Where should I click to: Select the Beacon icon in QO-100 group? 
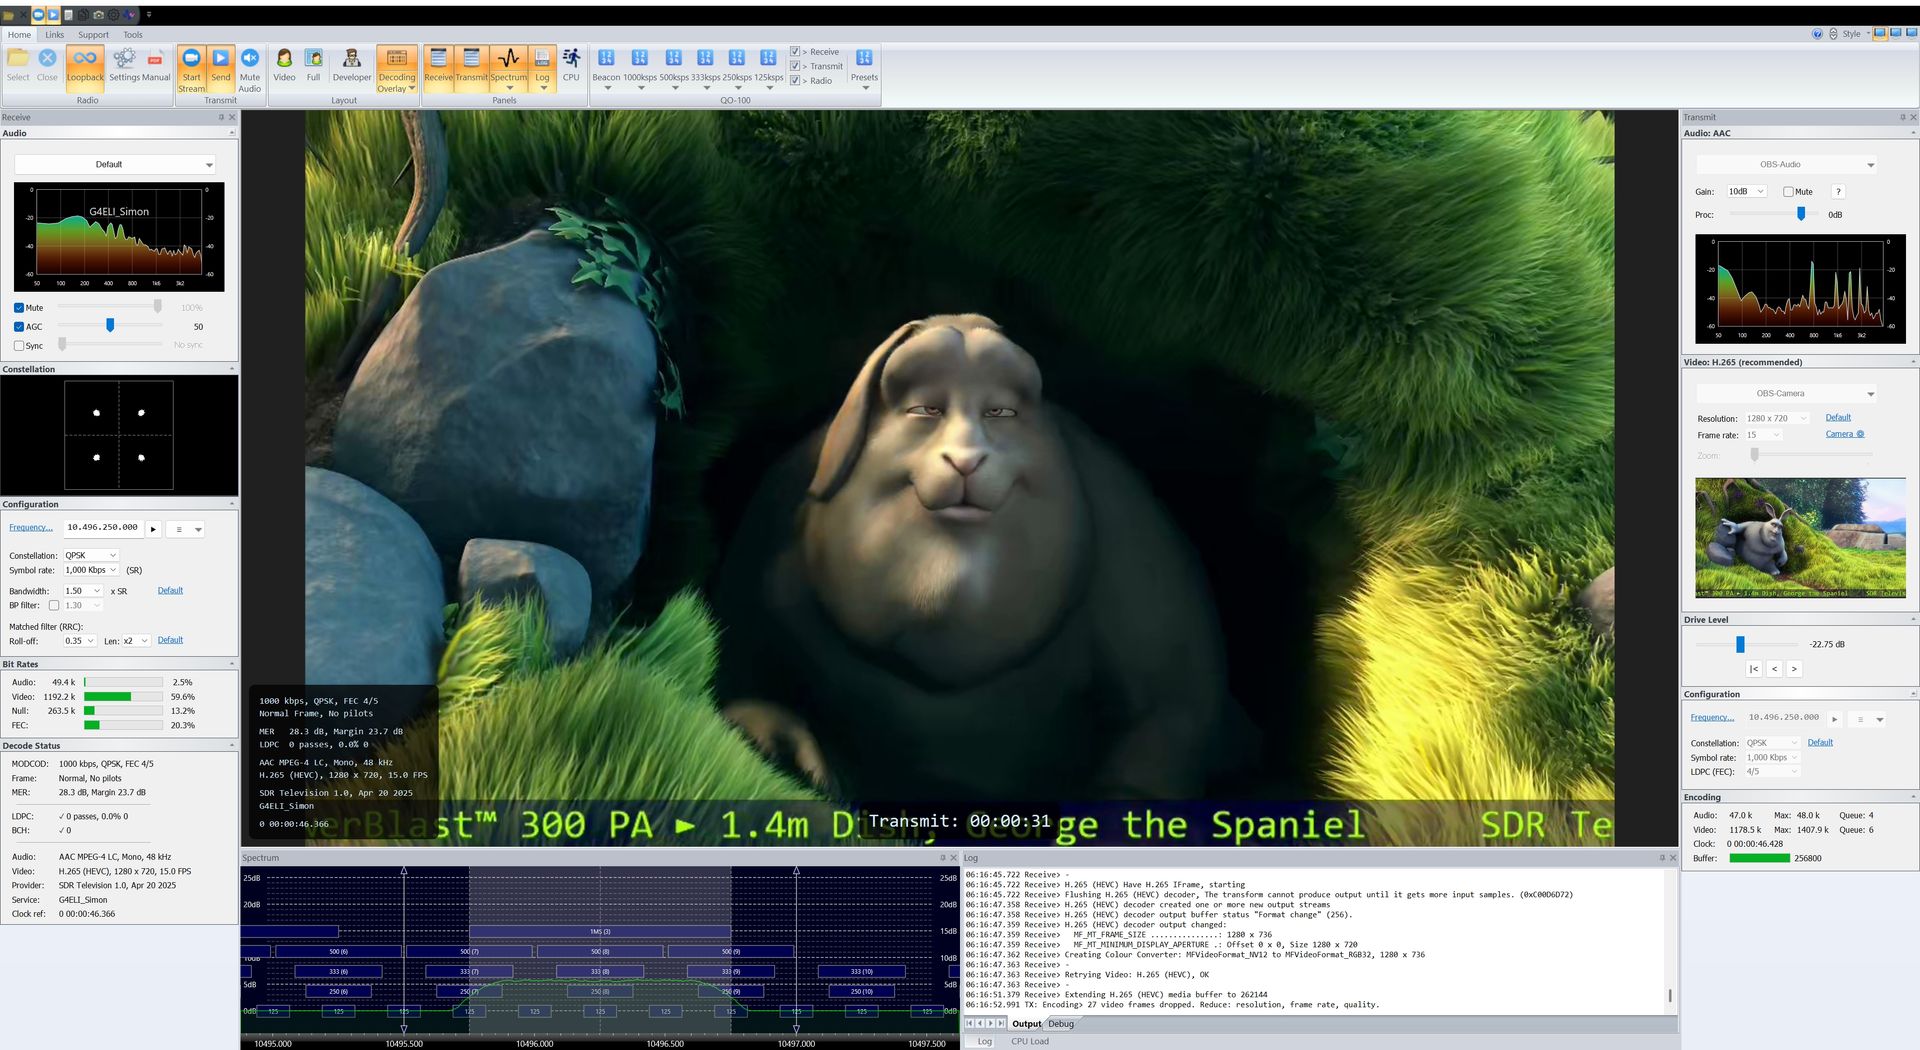[x=607, y=66]
